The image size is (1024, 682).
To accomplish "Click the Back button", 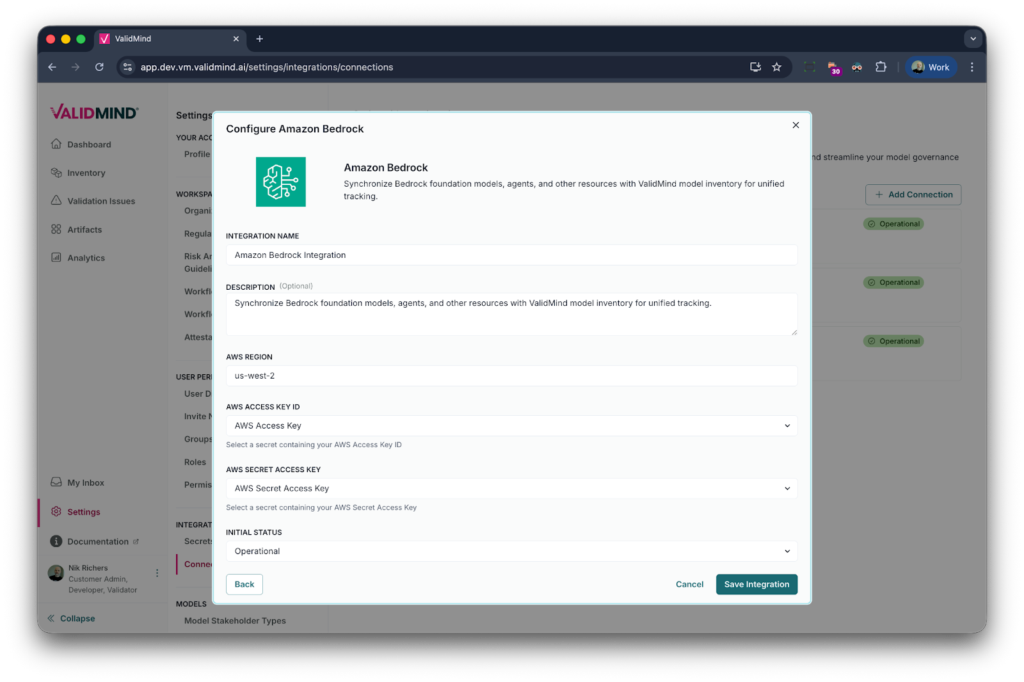I will click(244, 584).
